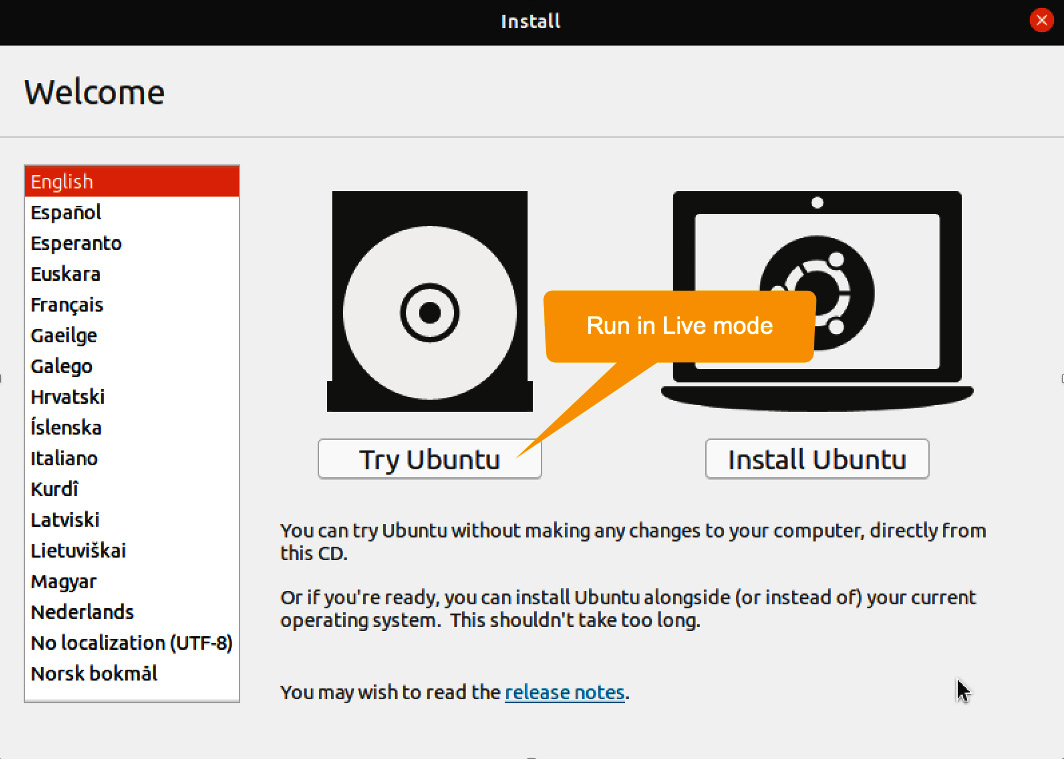Select Kurdî in the language list
Viewport: 1064px width, 759px height.
[x=132, y=489]
